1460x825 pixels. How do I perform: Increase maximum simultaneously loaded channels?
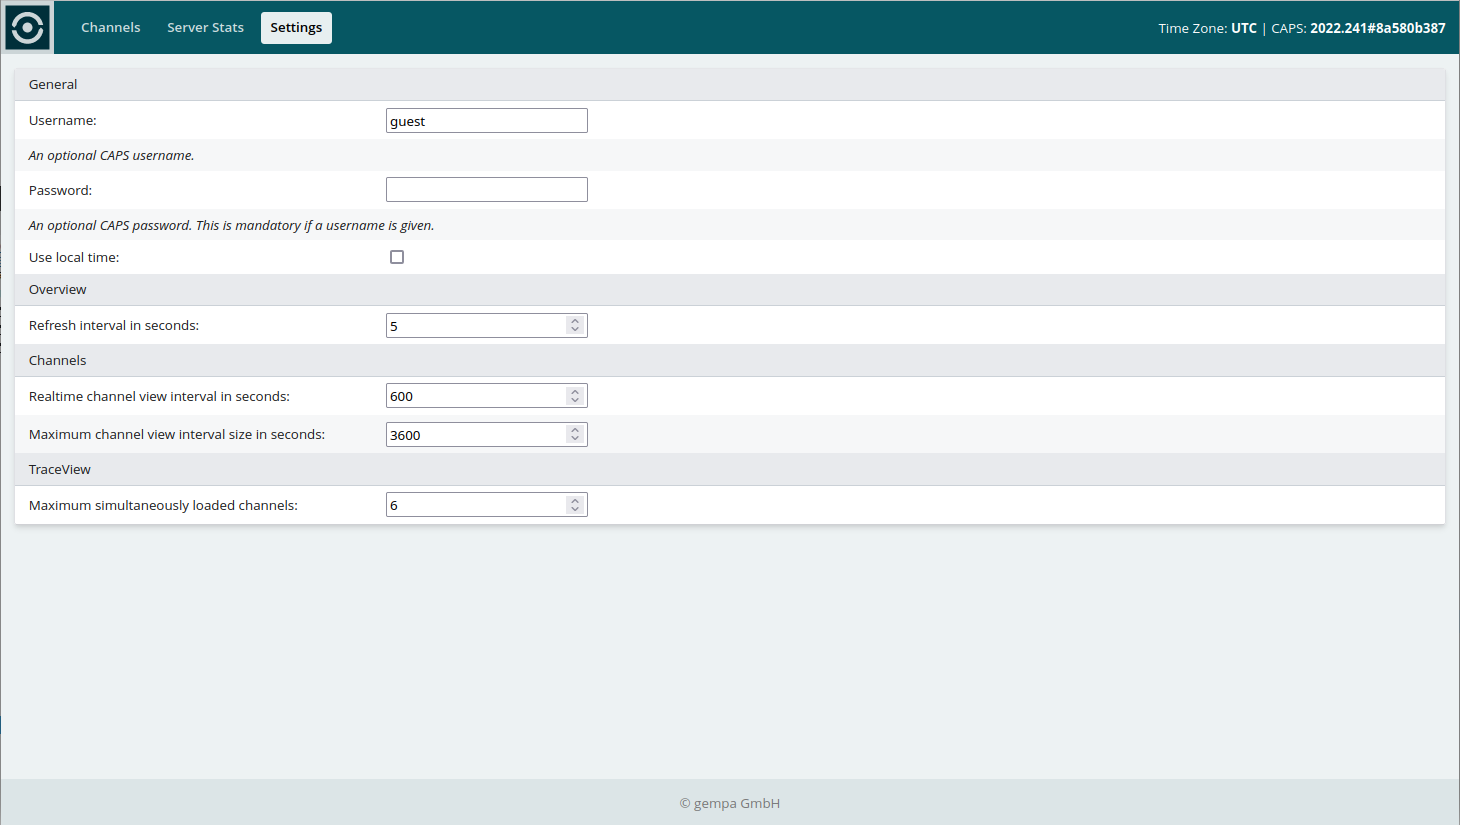[x=575, y=501]
